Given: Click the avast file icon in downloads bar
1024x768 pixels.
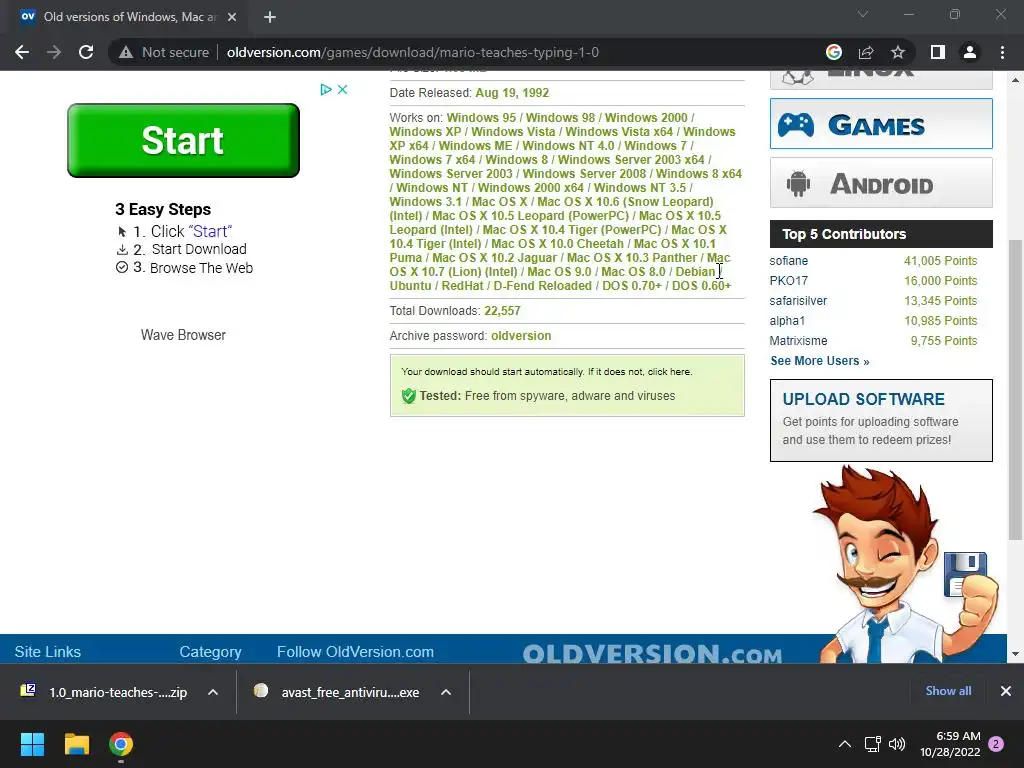Looking at the screenshot, I should 261,690.
